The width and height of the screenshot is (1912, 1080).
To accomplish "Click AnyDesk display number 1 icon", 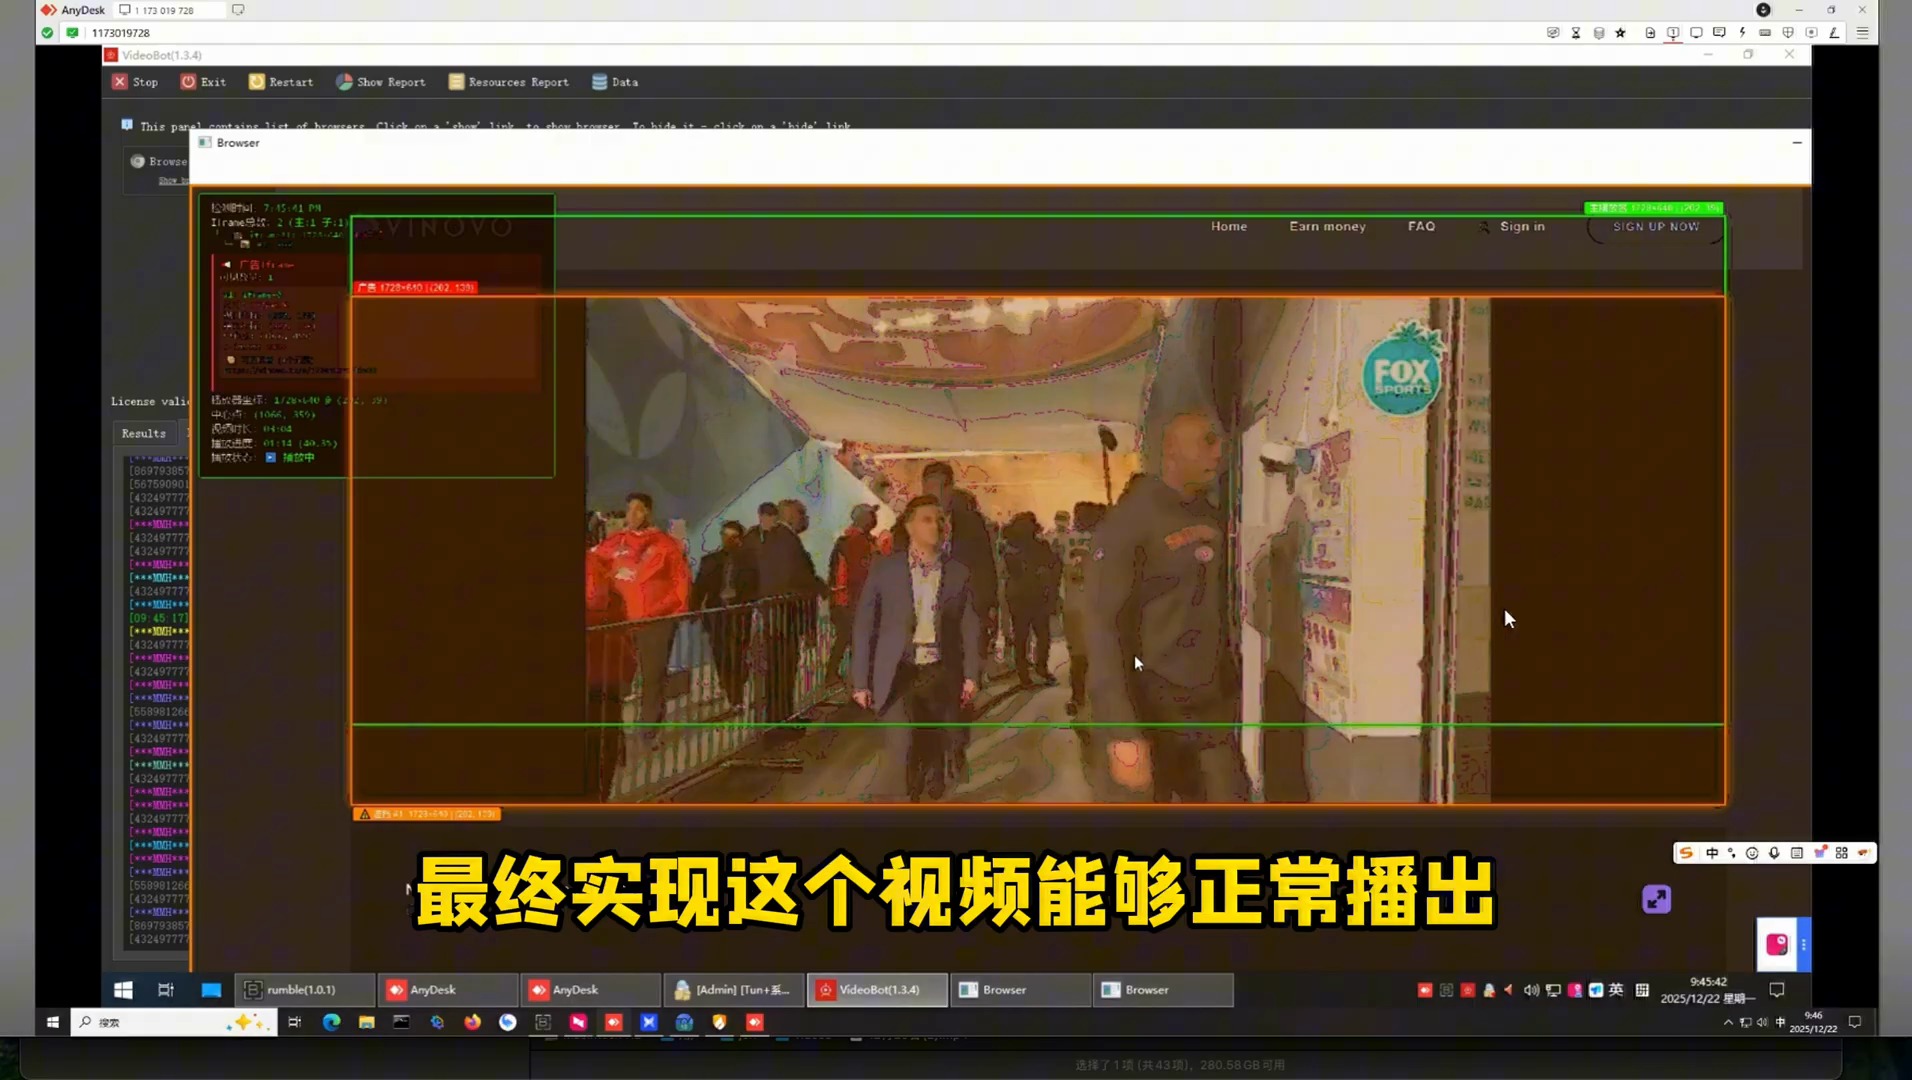I will click(x=1673, y=33).
